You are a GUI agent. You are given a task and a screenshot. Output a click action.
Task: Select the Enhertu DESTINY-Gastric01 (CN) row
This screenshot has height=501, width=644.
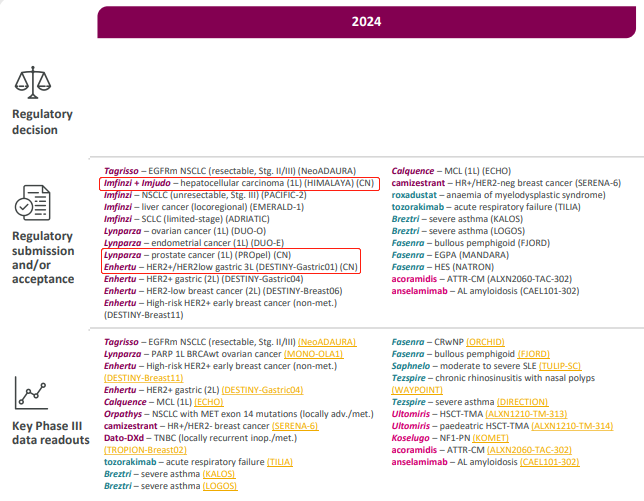[230, 267]
